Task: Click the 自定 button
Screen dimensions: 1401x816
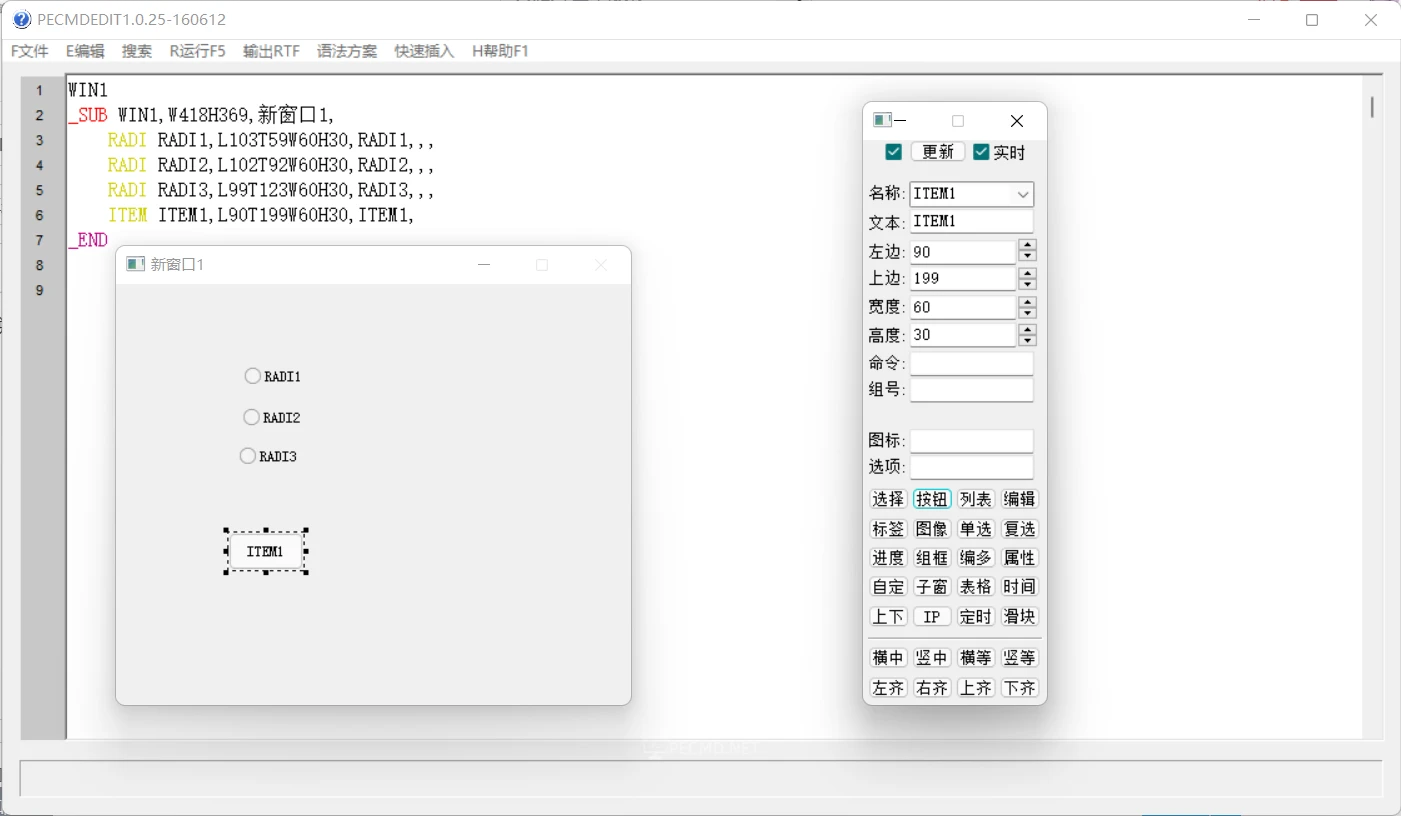Action: (x=888, y=587)
